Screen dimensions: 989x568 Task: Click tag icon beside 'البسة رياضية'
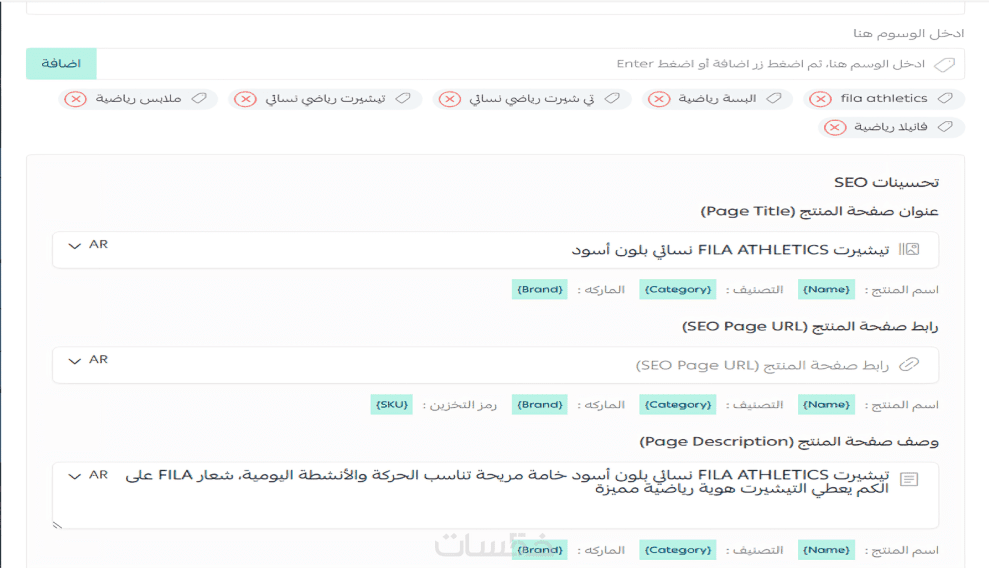pos(774,98)
